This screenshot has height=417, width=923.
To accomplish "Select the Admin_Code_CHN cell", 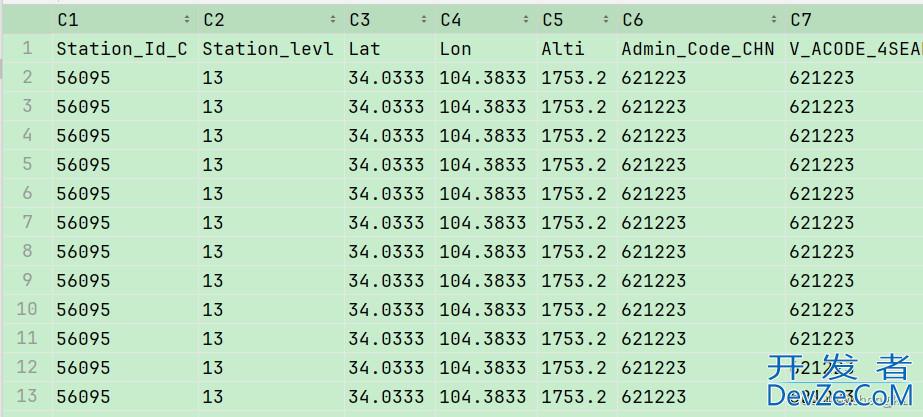I will [x=697, y=48].
